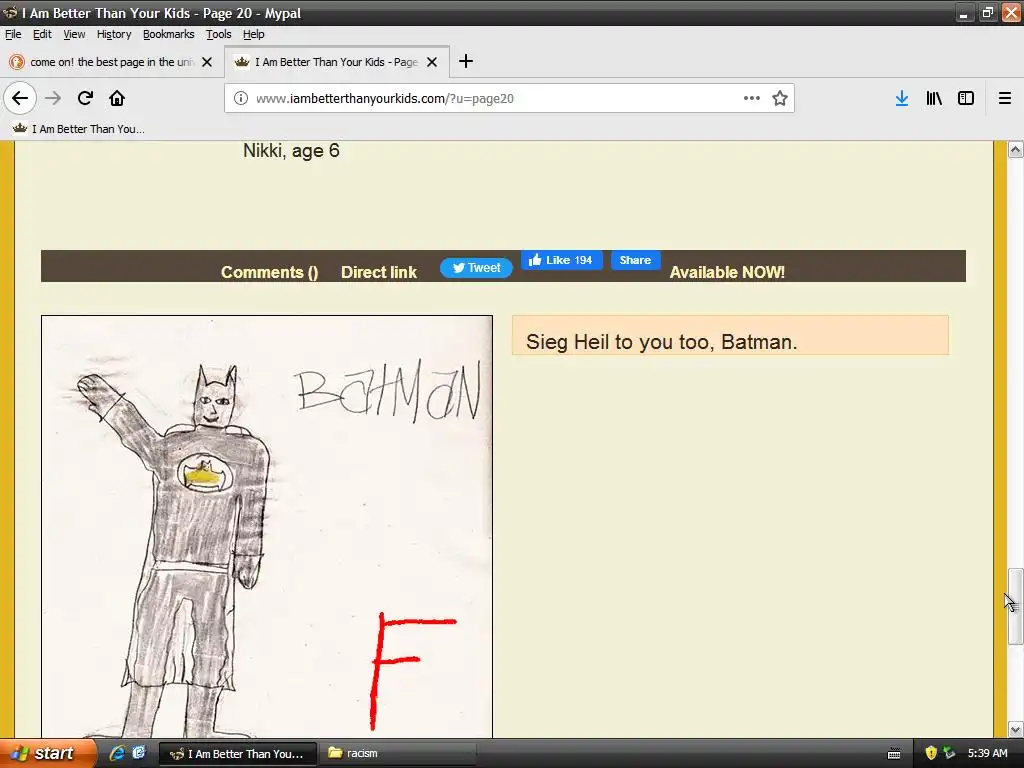The height and width of the screenshot is (768, 1024).
Task: Show site information icon in address bar
Action: pyautogui.click(x=241, y=99)
